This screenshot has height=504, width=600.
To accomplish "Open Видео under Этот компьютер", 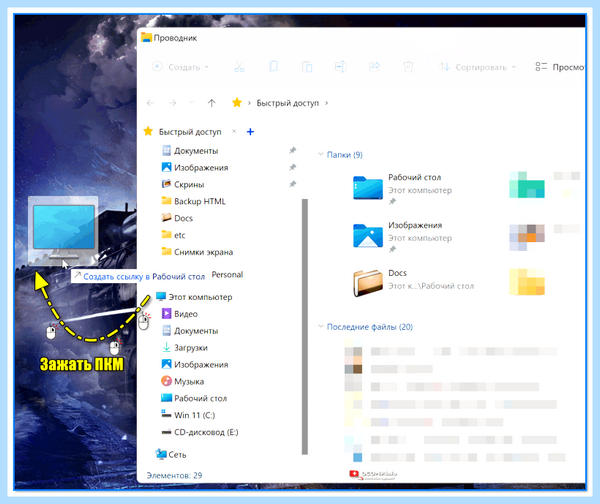I will 186,314.
